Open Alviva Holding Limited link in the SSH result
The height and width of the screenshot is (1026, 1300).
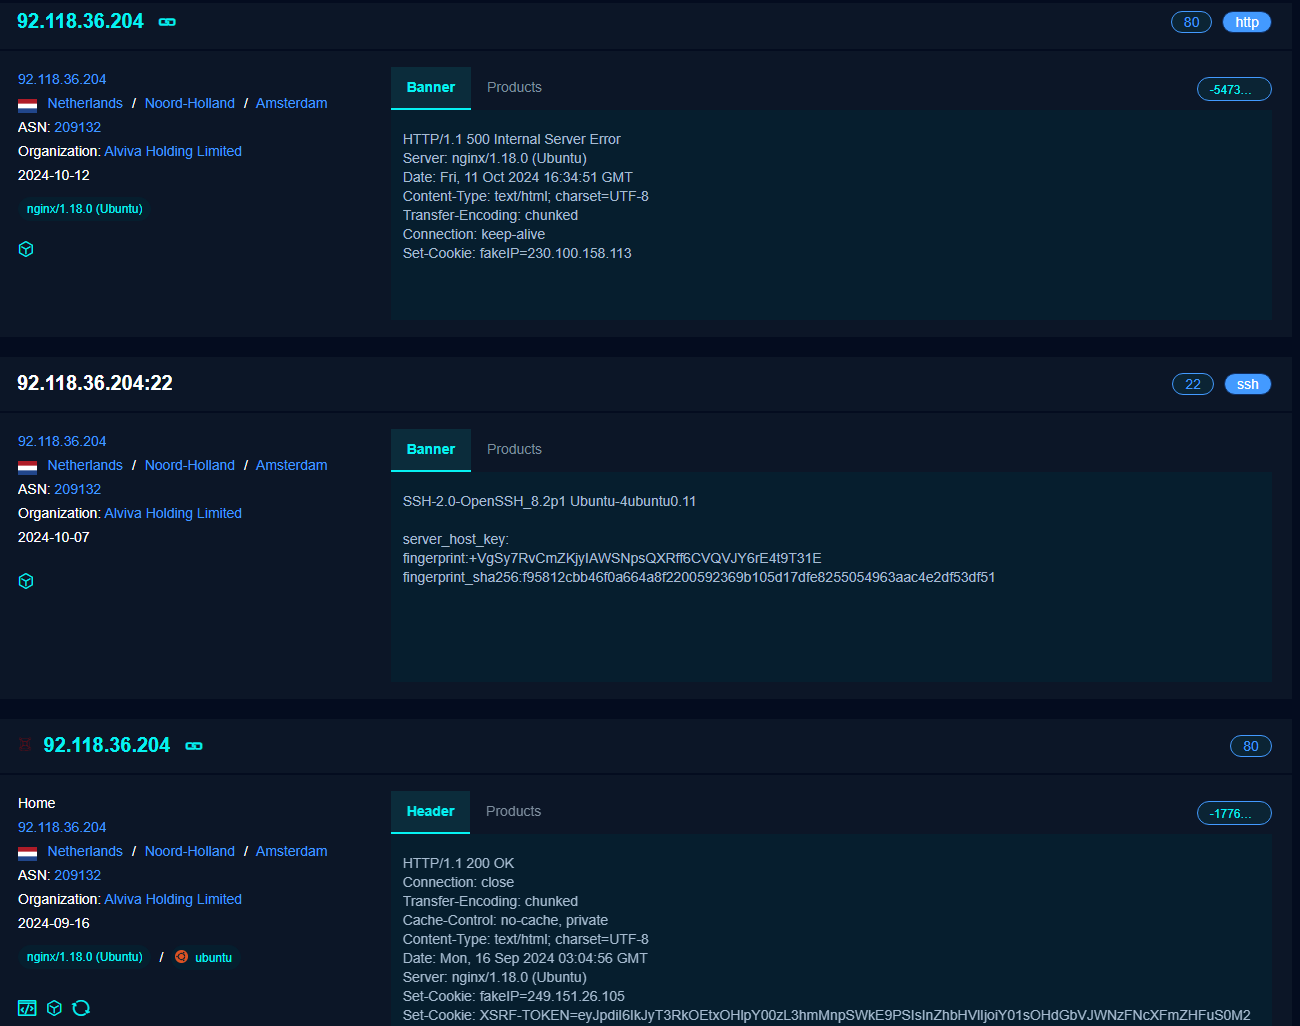coord(173,513)
